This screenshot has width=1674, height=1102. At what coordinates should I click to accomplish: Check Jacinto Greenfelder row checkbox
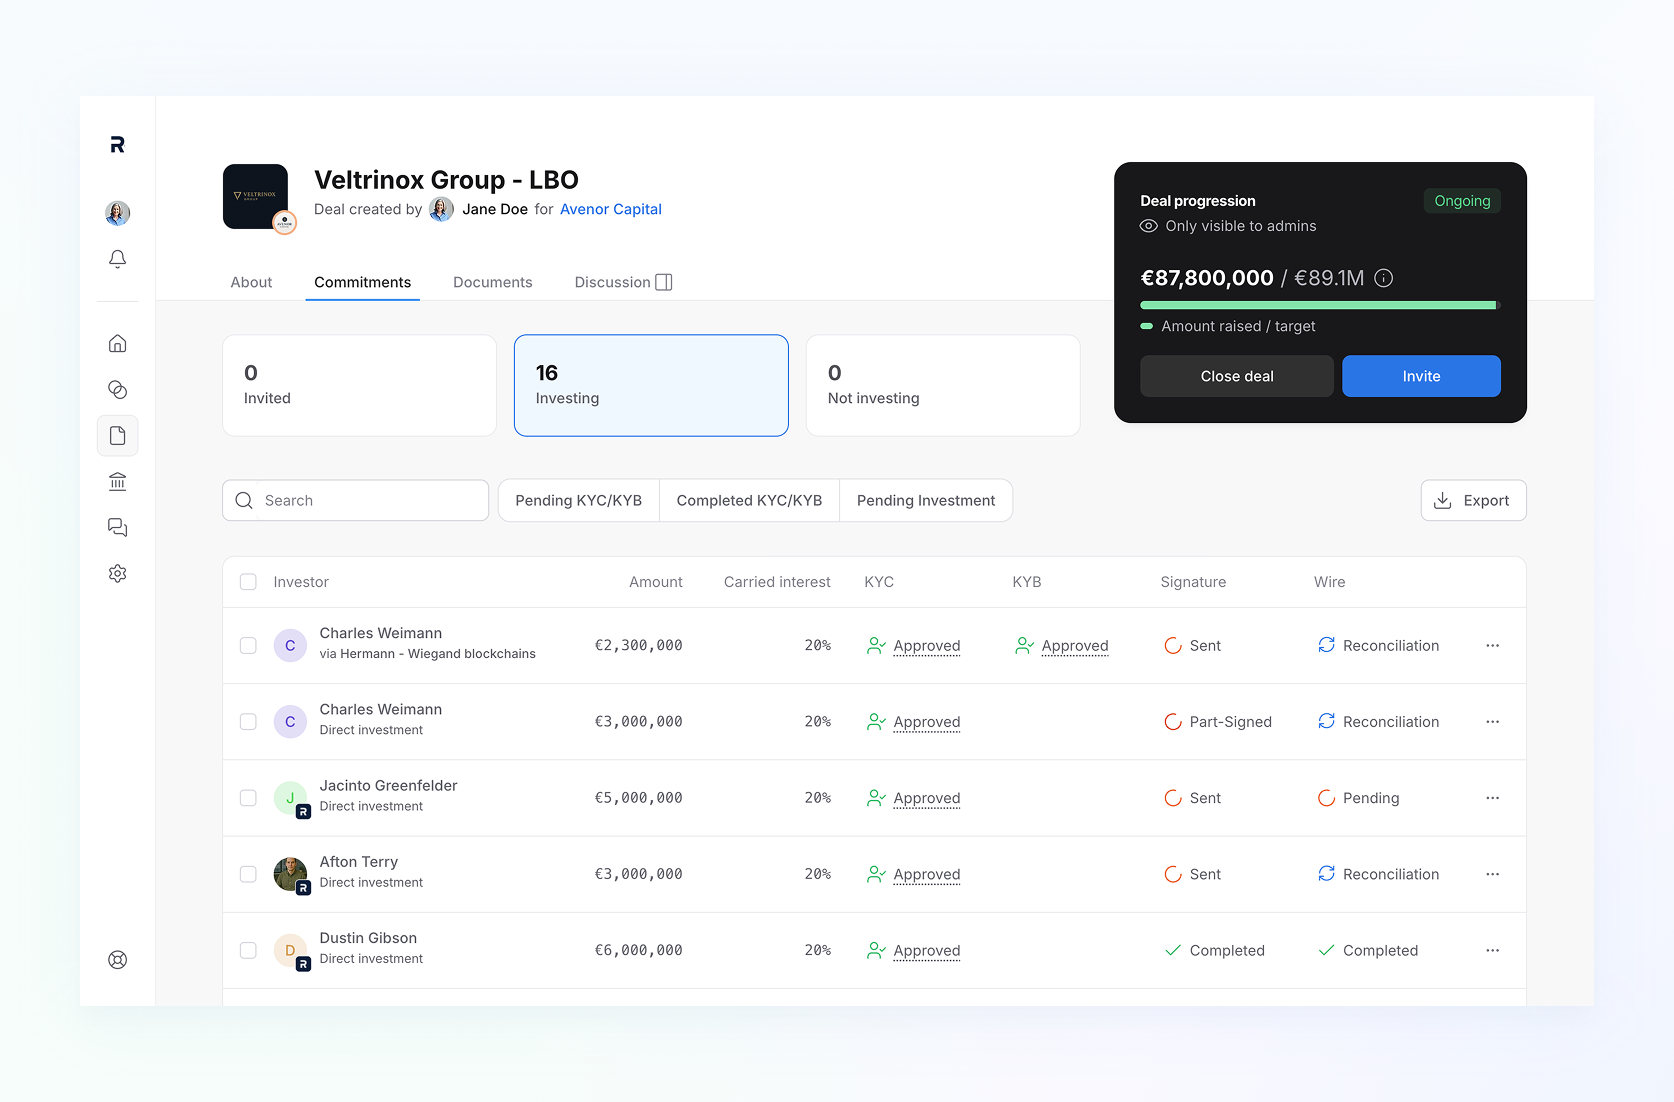(x=248, y=798)
